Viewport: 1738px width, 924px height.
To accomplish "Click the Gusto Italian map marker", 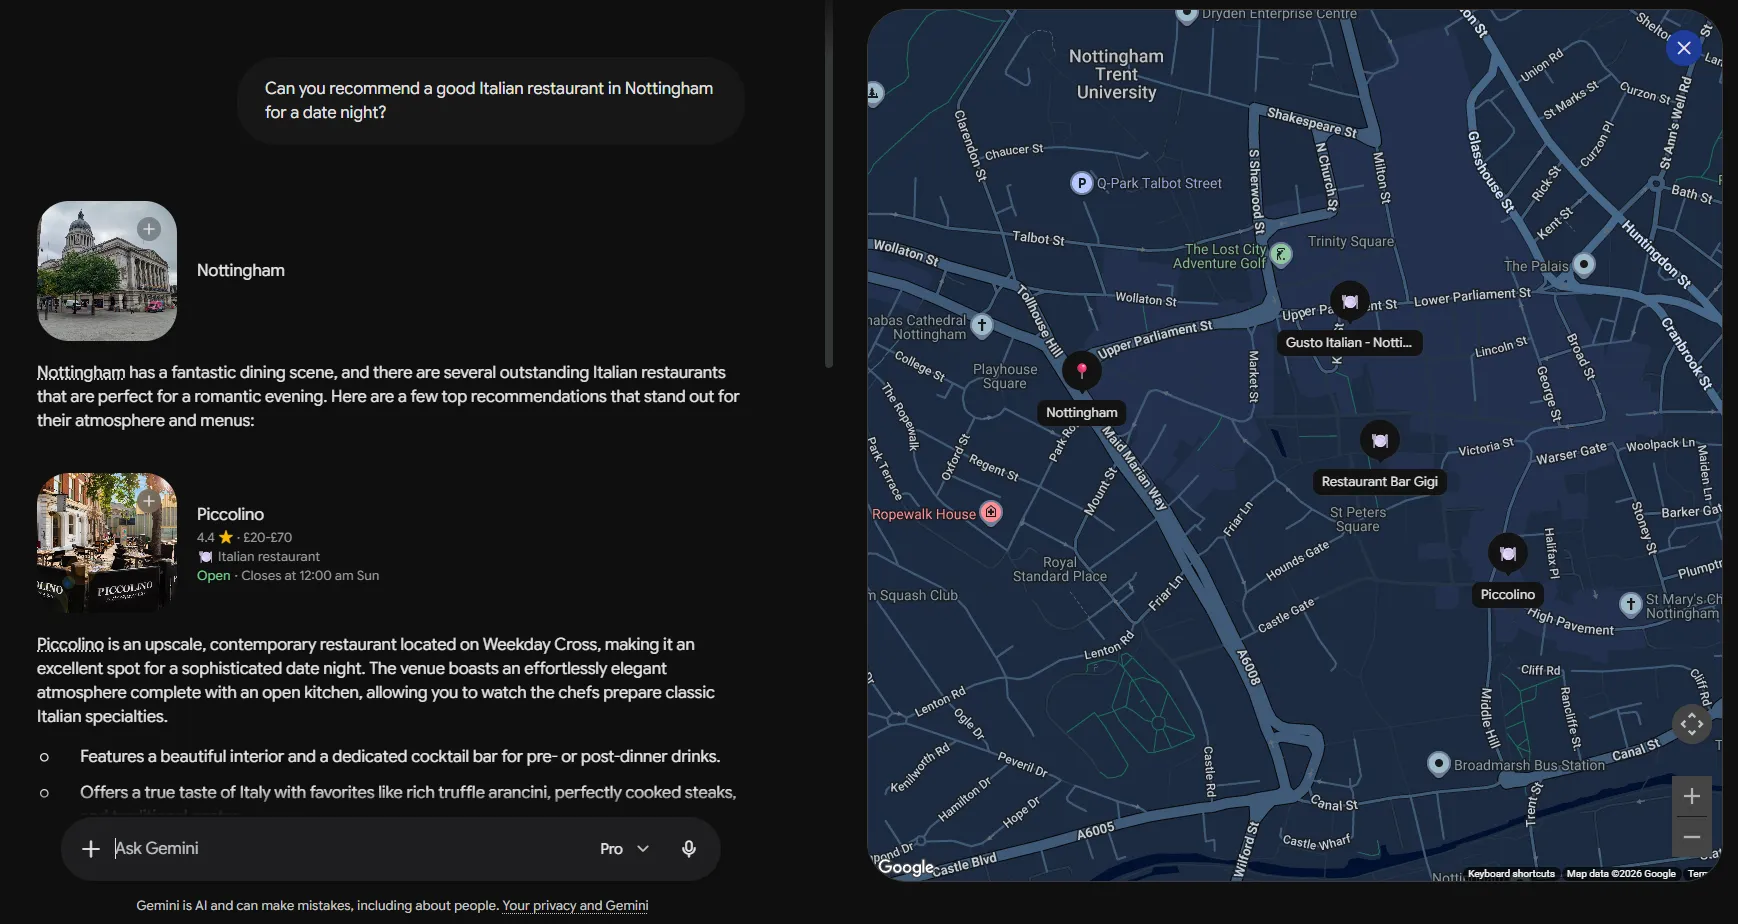I will [x=1350, y=301].
